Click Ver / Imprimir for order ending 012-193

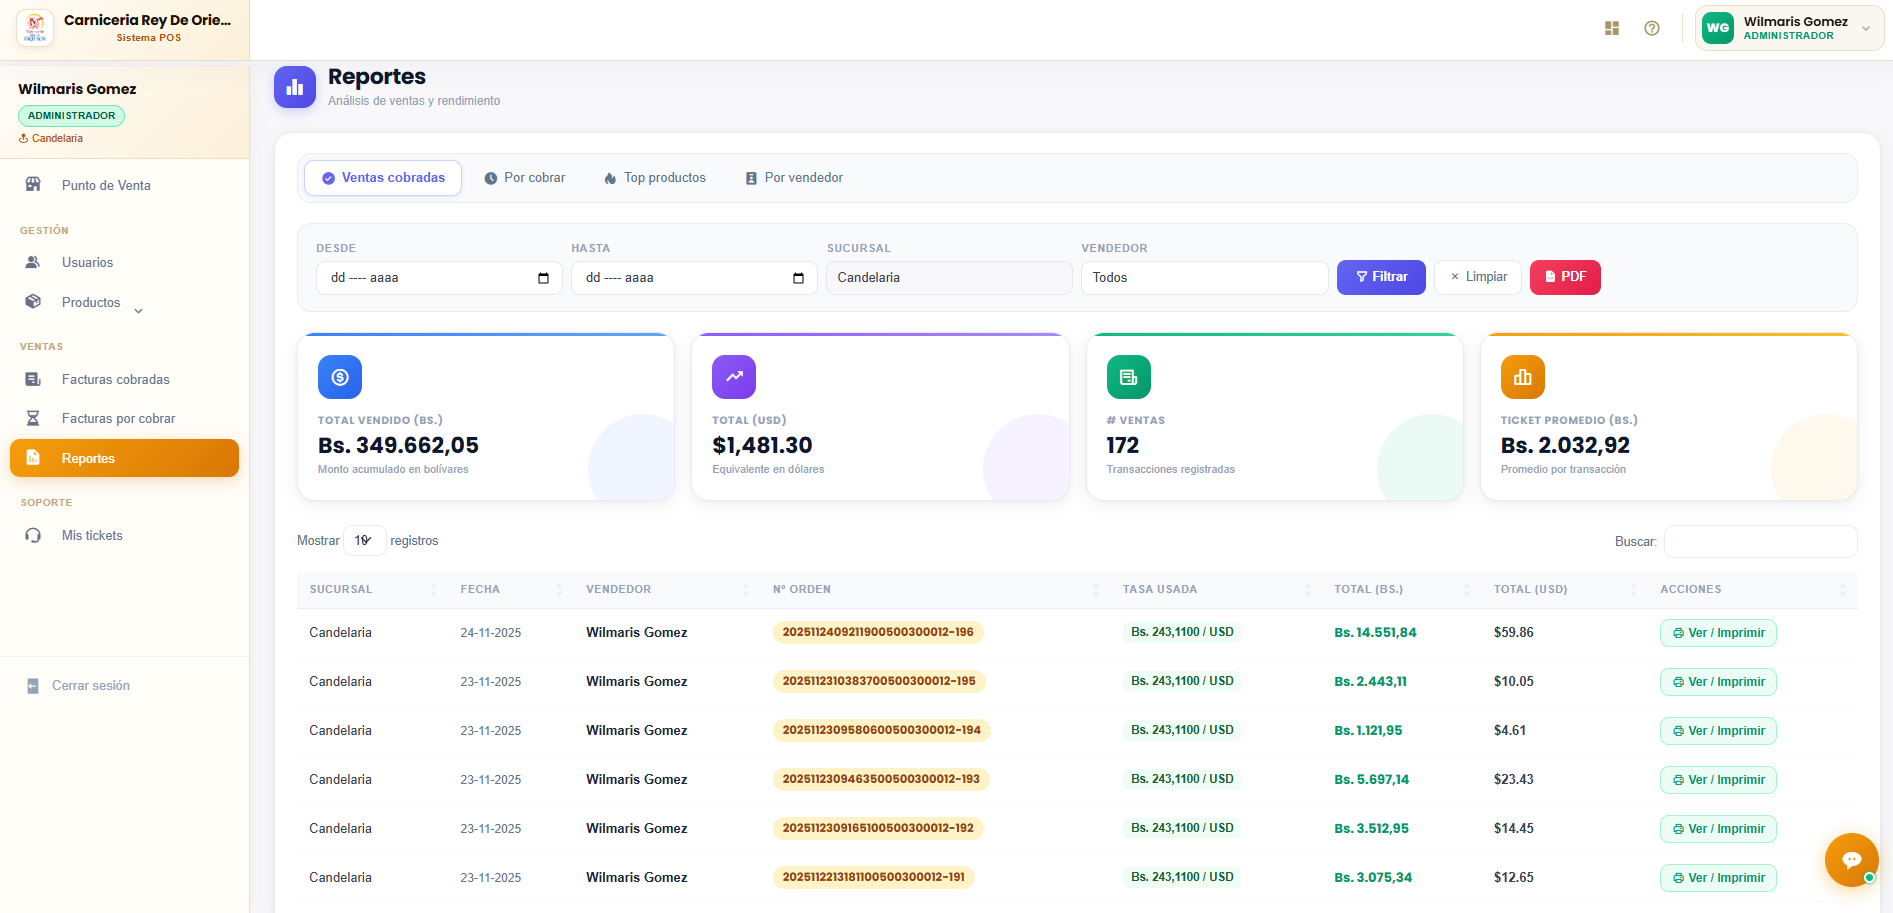pyautogui.click(x=1718, y=780)
